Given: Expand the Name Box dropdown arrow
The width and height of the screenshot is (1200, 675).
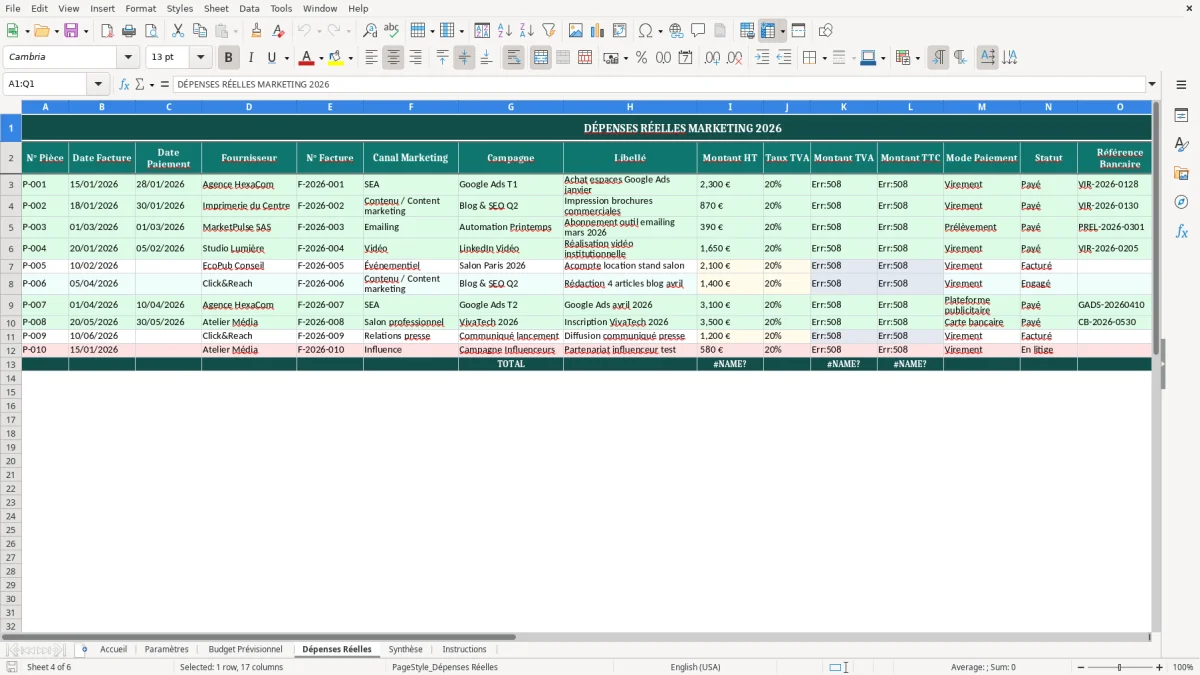Looking at the screenshot, I should coord(98,84).
